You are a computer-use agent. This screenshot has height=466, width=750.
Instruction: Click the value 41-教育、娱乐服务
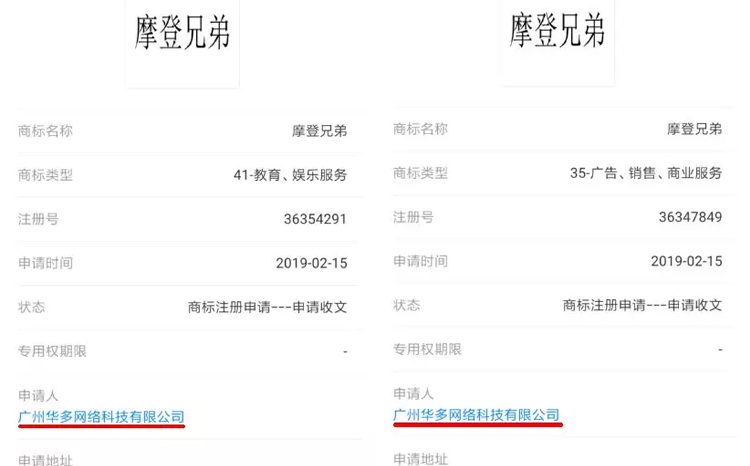pyautogui.click(x=290, y=175)
